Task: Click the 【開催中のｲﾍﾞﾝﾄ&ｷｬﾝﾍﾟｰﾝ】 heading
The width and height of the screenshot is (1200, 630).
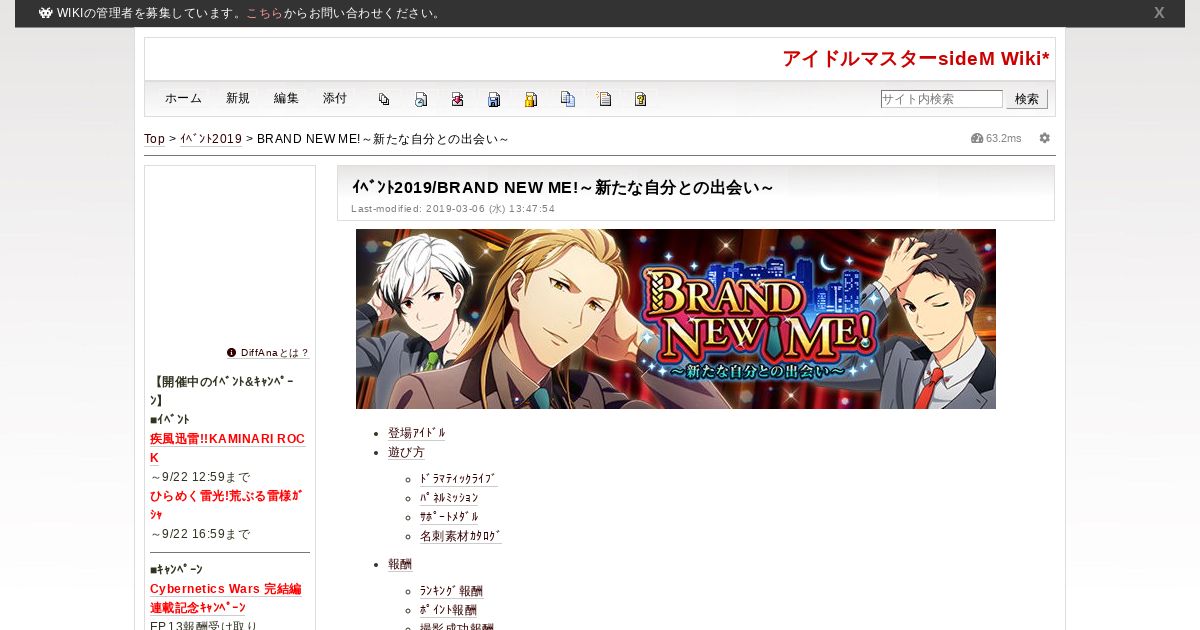Action: [223, 391]
